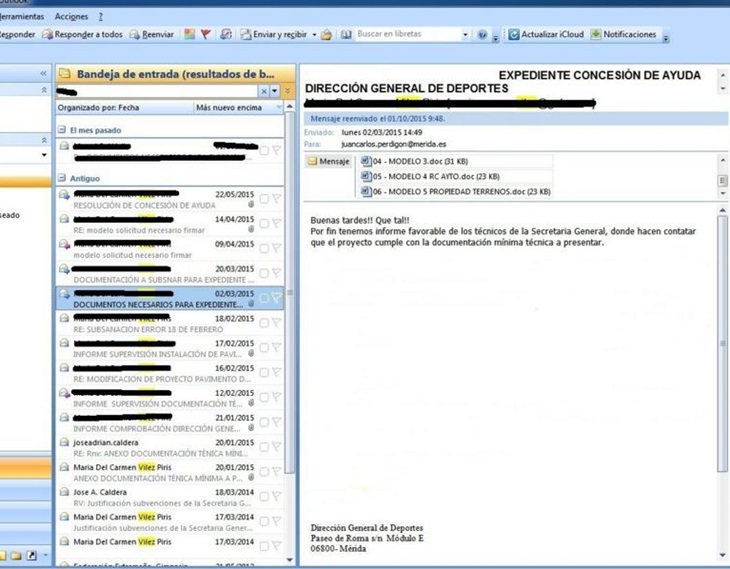
Task: Click the blue help icon in toolbar
Action: point(483,34)
